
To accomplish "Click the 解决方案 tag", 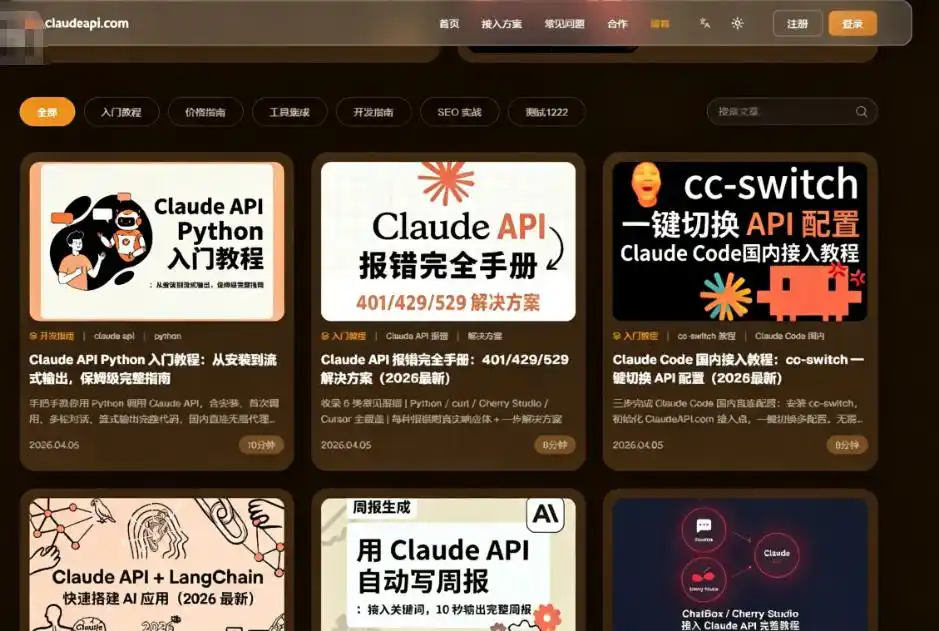I will [485, 336].
